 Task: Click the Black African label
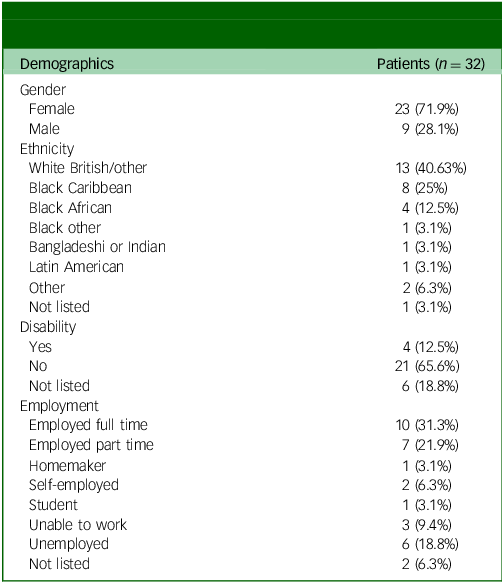pyautogui.click(x=70, y=208)
